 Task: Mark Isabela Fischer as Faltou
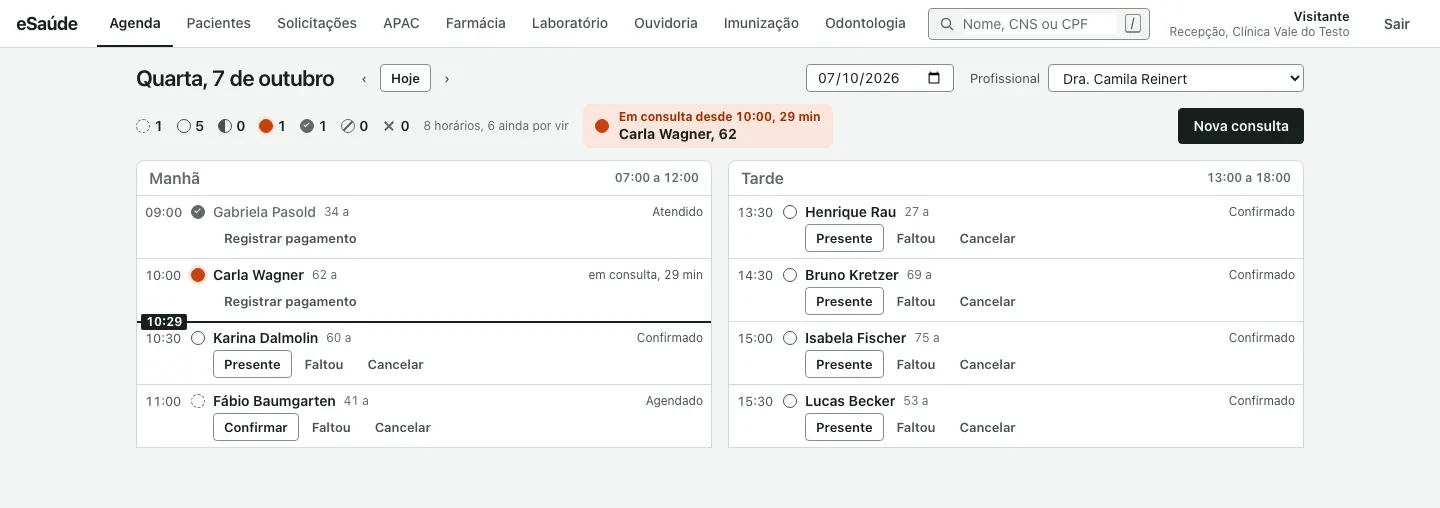[916, 365]
